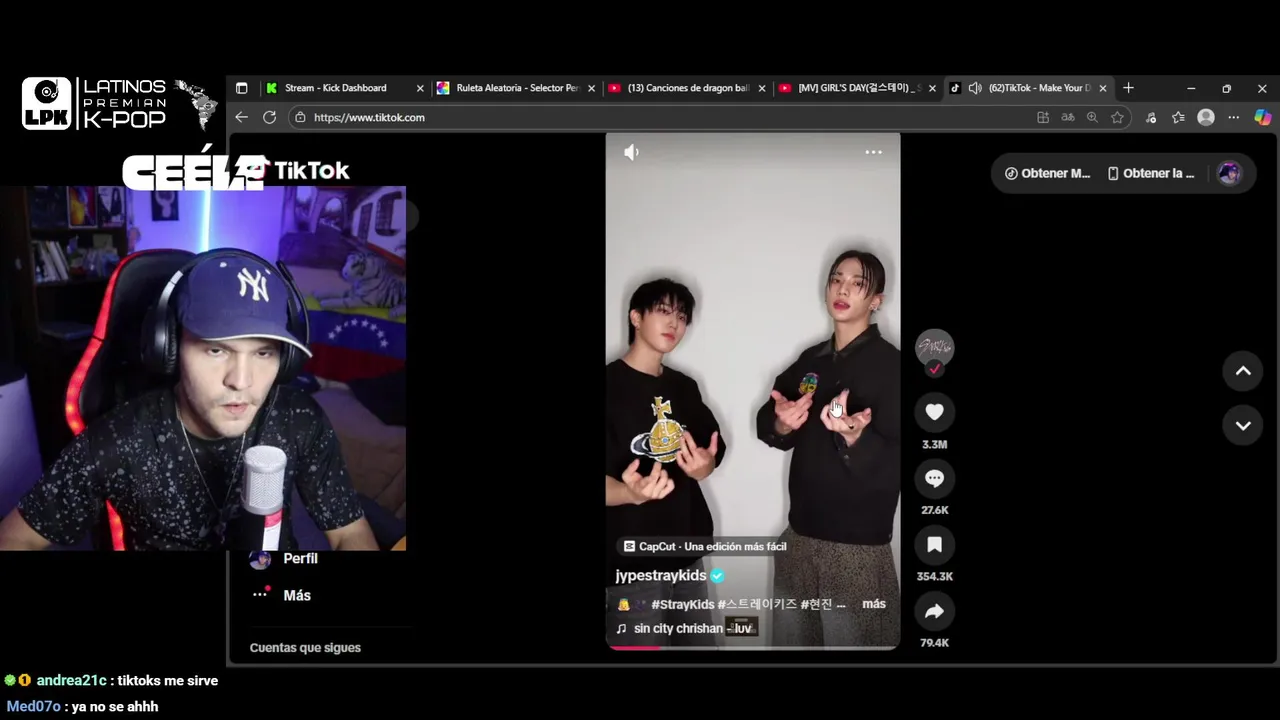The width and height of the screenshot is (1280, 720).
Task: Open the apps available icon in address bar
Action: pos(1043,117)
